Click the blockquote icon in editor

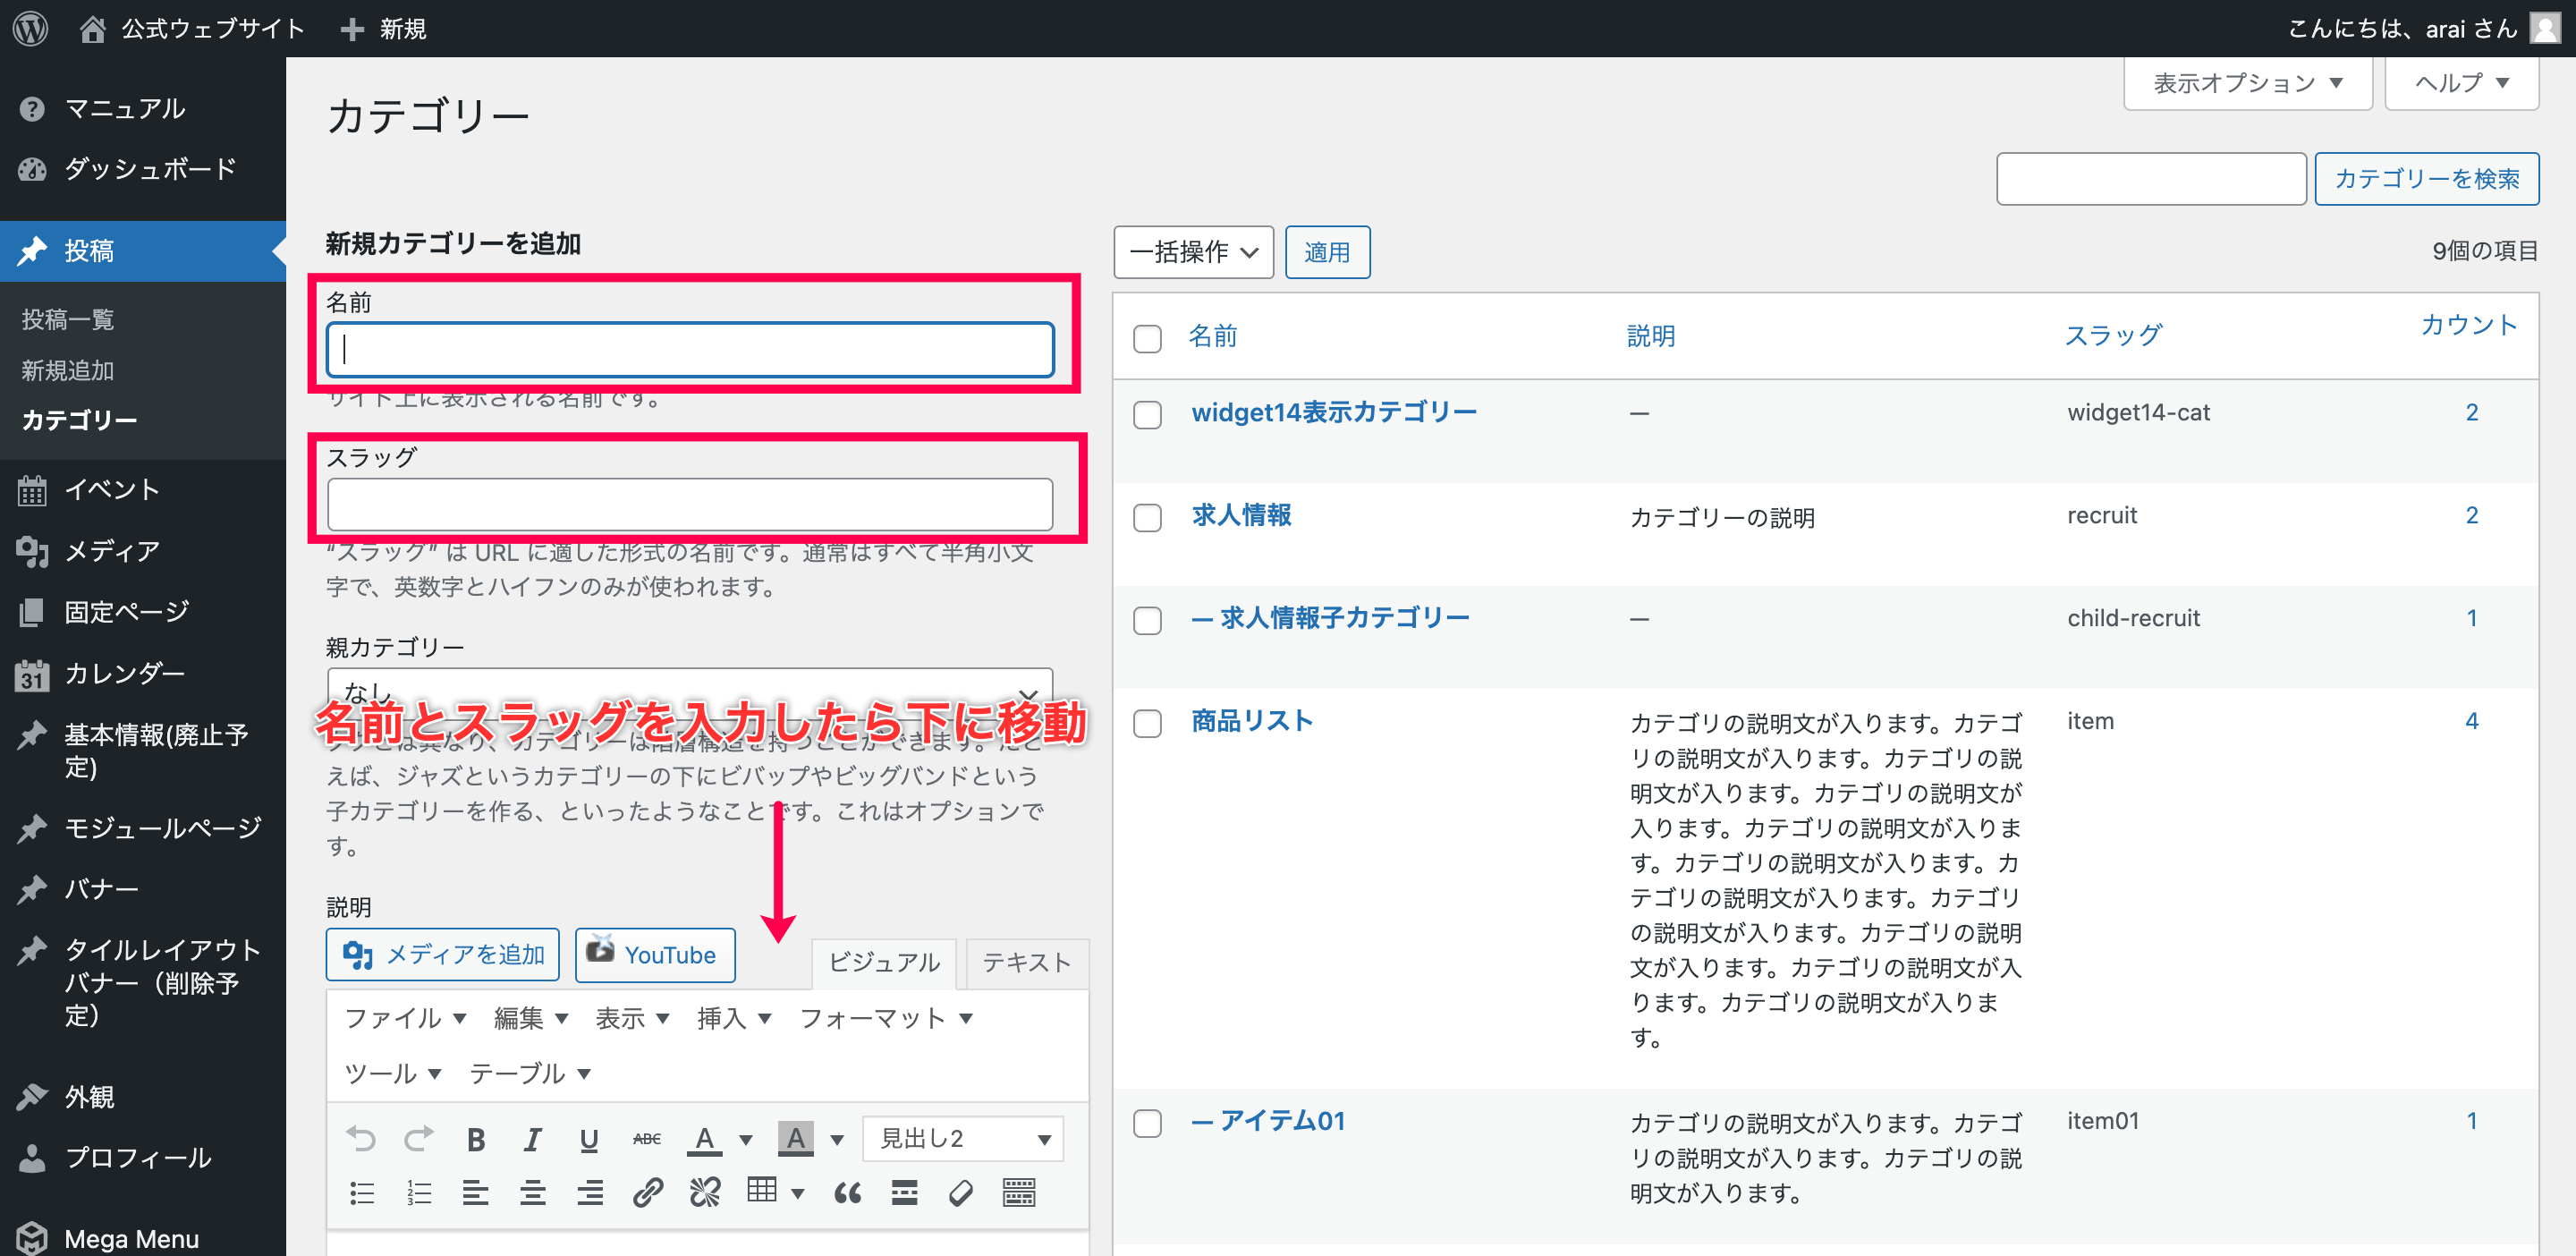[847, 1192]
